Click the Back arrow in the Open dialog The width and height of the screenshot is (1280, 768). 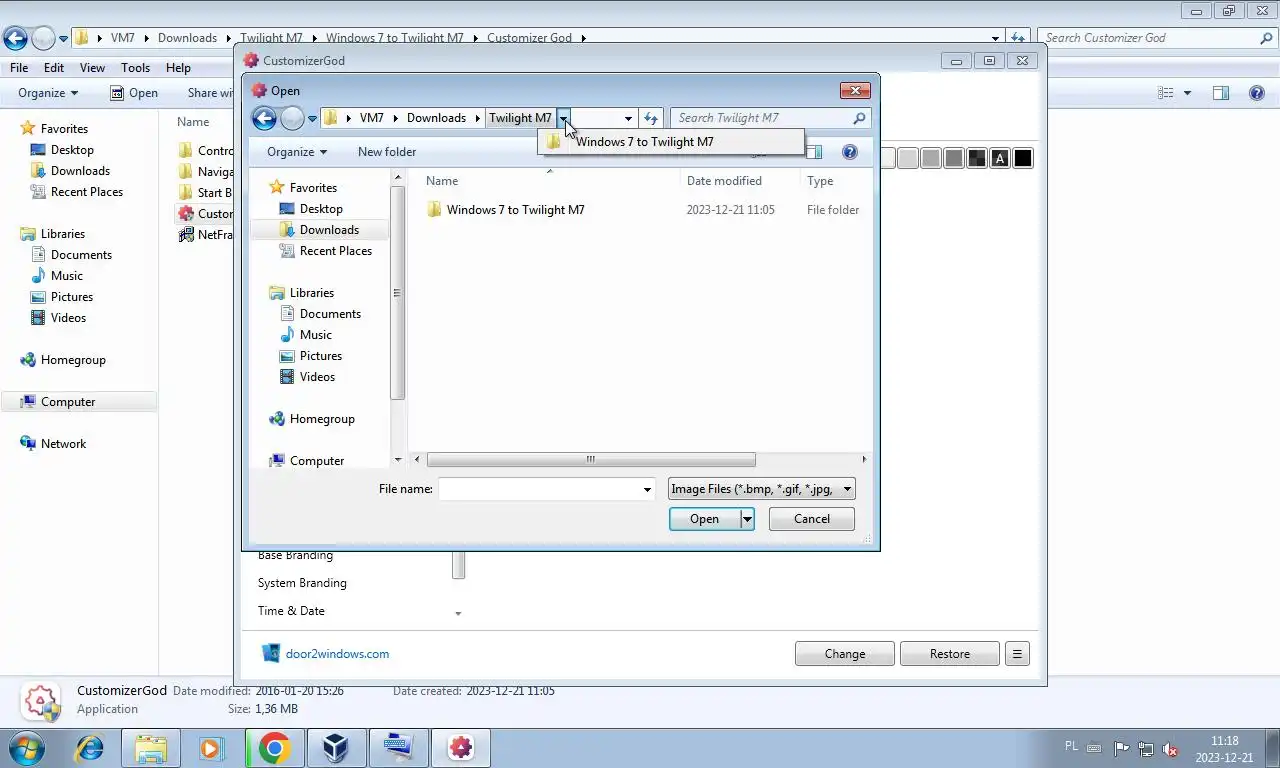pyautogui.click(x=264, y=119)
